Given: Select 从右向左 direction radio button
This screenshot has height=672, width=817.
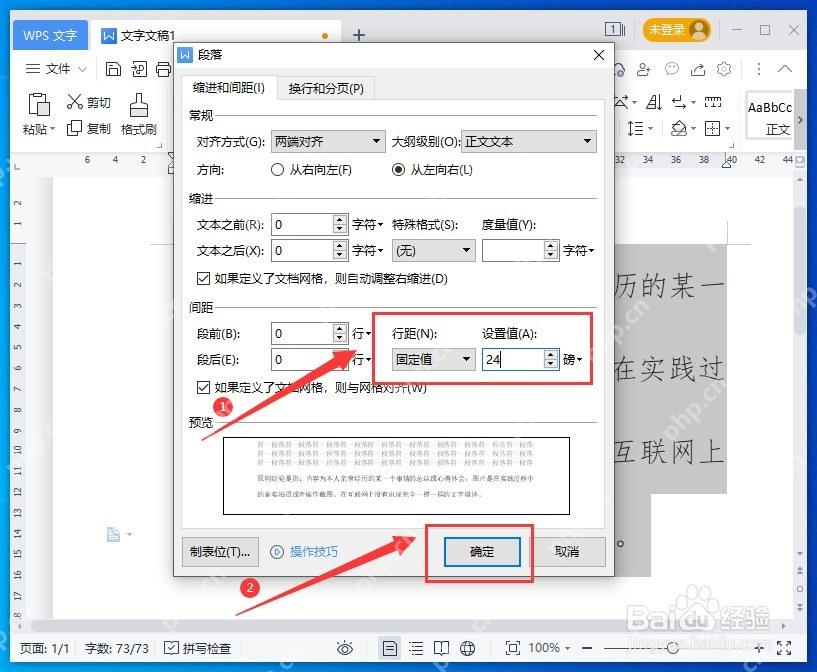Looking at the screenshot, I should coord(277,170).
